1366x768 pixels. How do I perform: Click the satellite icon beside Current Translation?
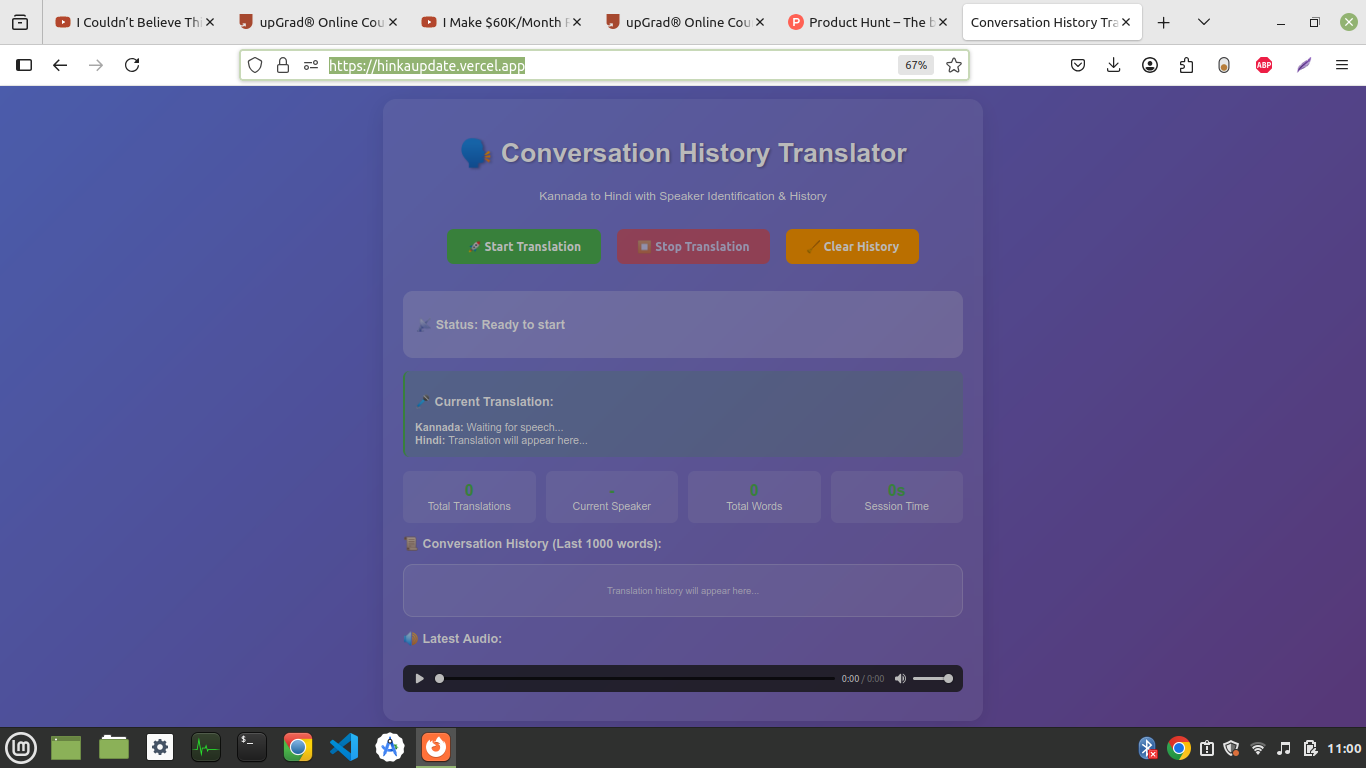[x=421, y=400]
